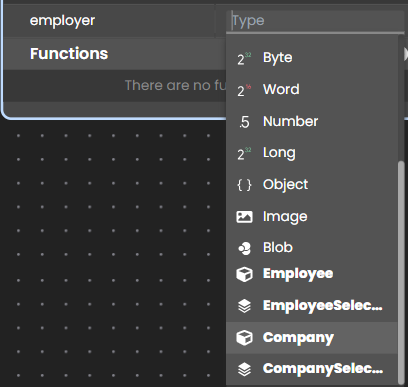Click the Type input field for employer
The width and height of the screenshot is (408, 388).
click(x=315, y=21)
